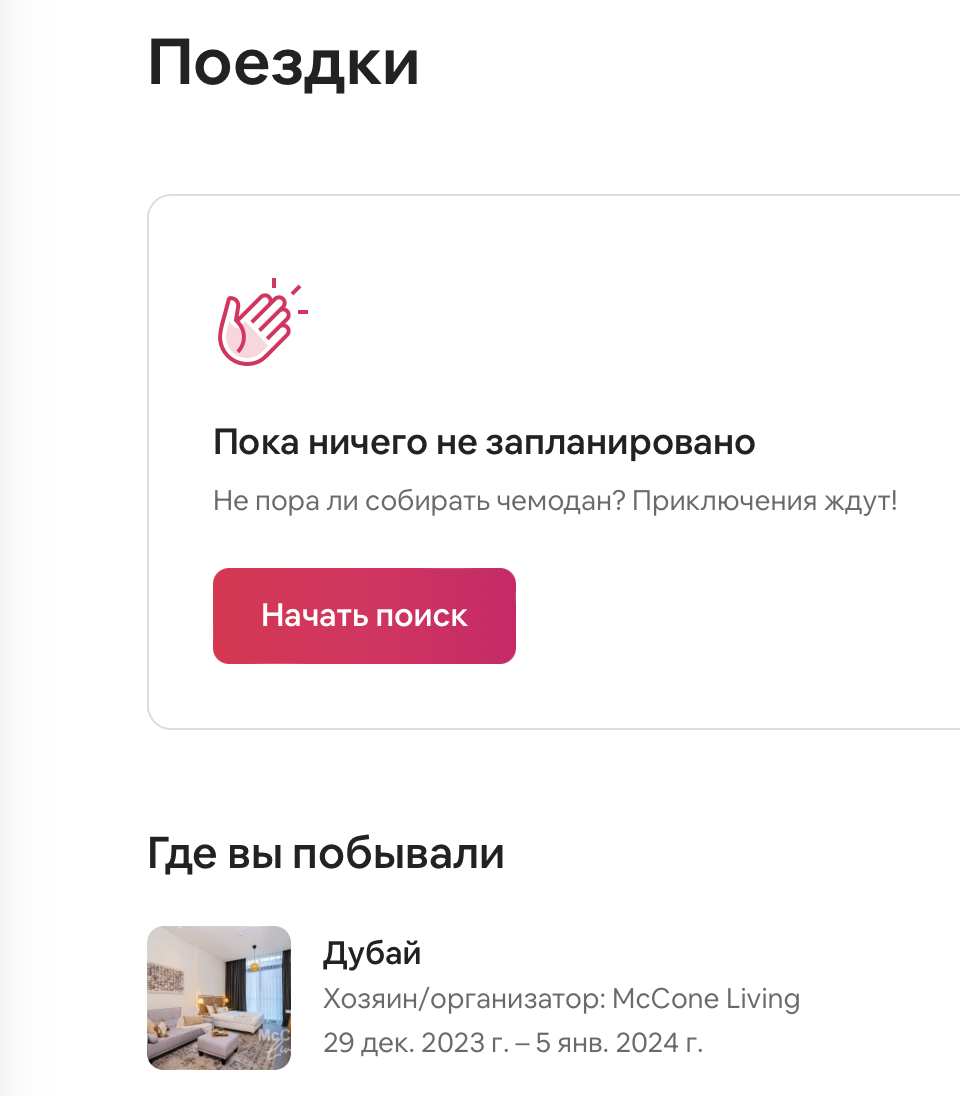The image size is (960, 1096).
Task: Click the Где вы побывали section heading
Action: pos(326,853)
